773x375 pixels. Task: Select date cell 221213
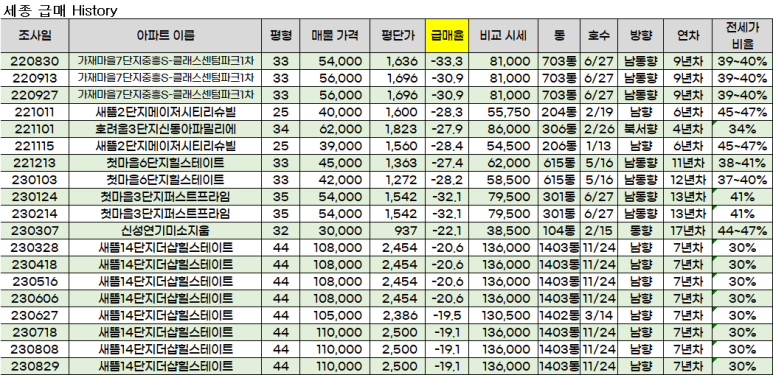tap(35, 163)
